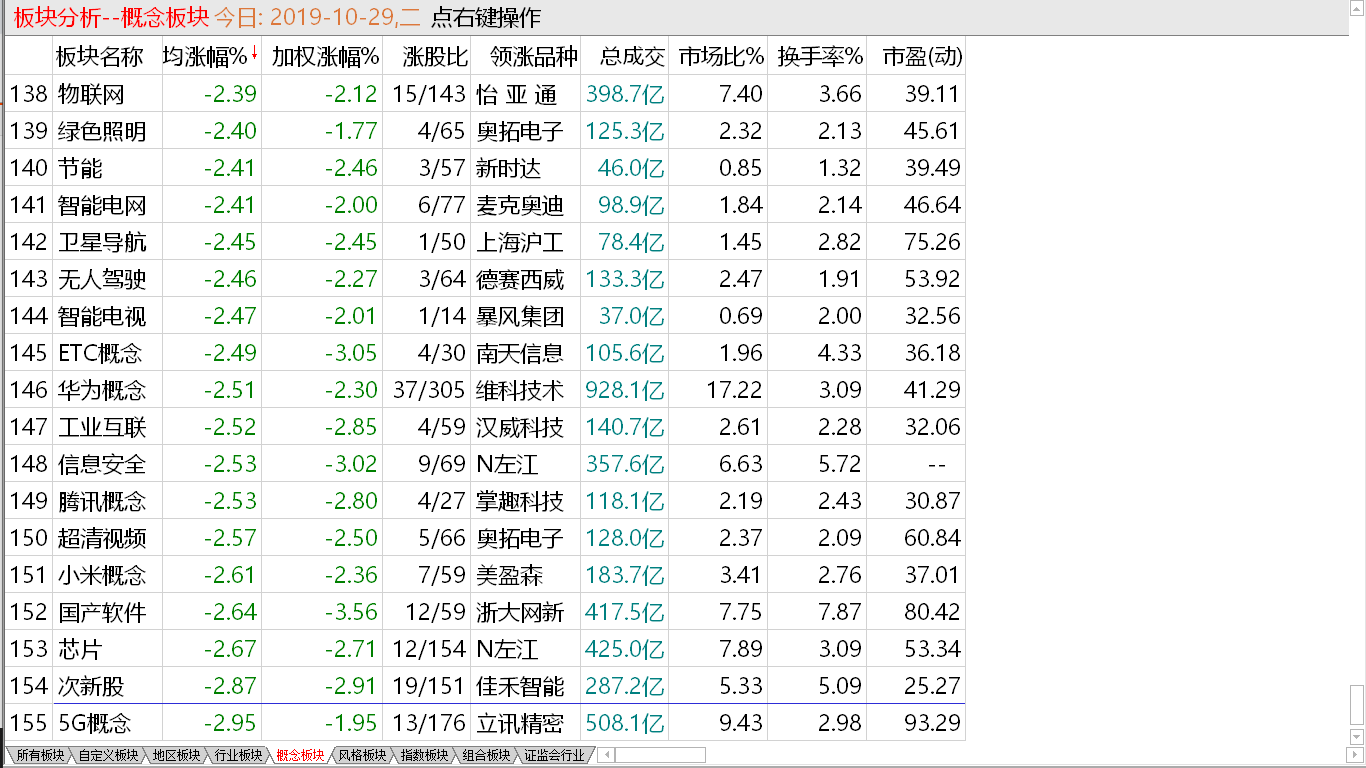Viewport: 1366px width, 768px height.
Task: Click leading stock 佳禾智能
Action: [x=521, y=686]
